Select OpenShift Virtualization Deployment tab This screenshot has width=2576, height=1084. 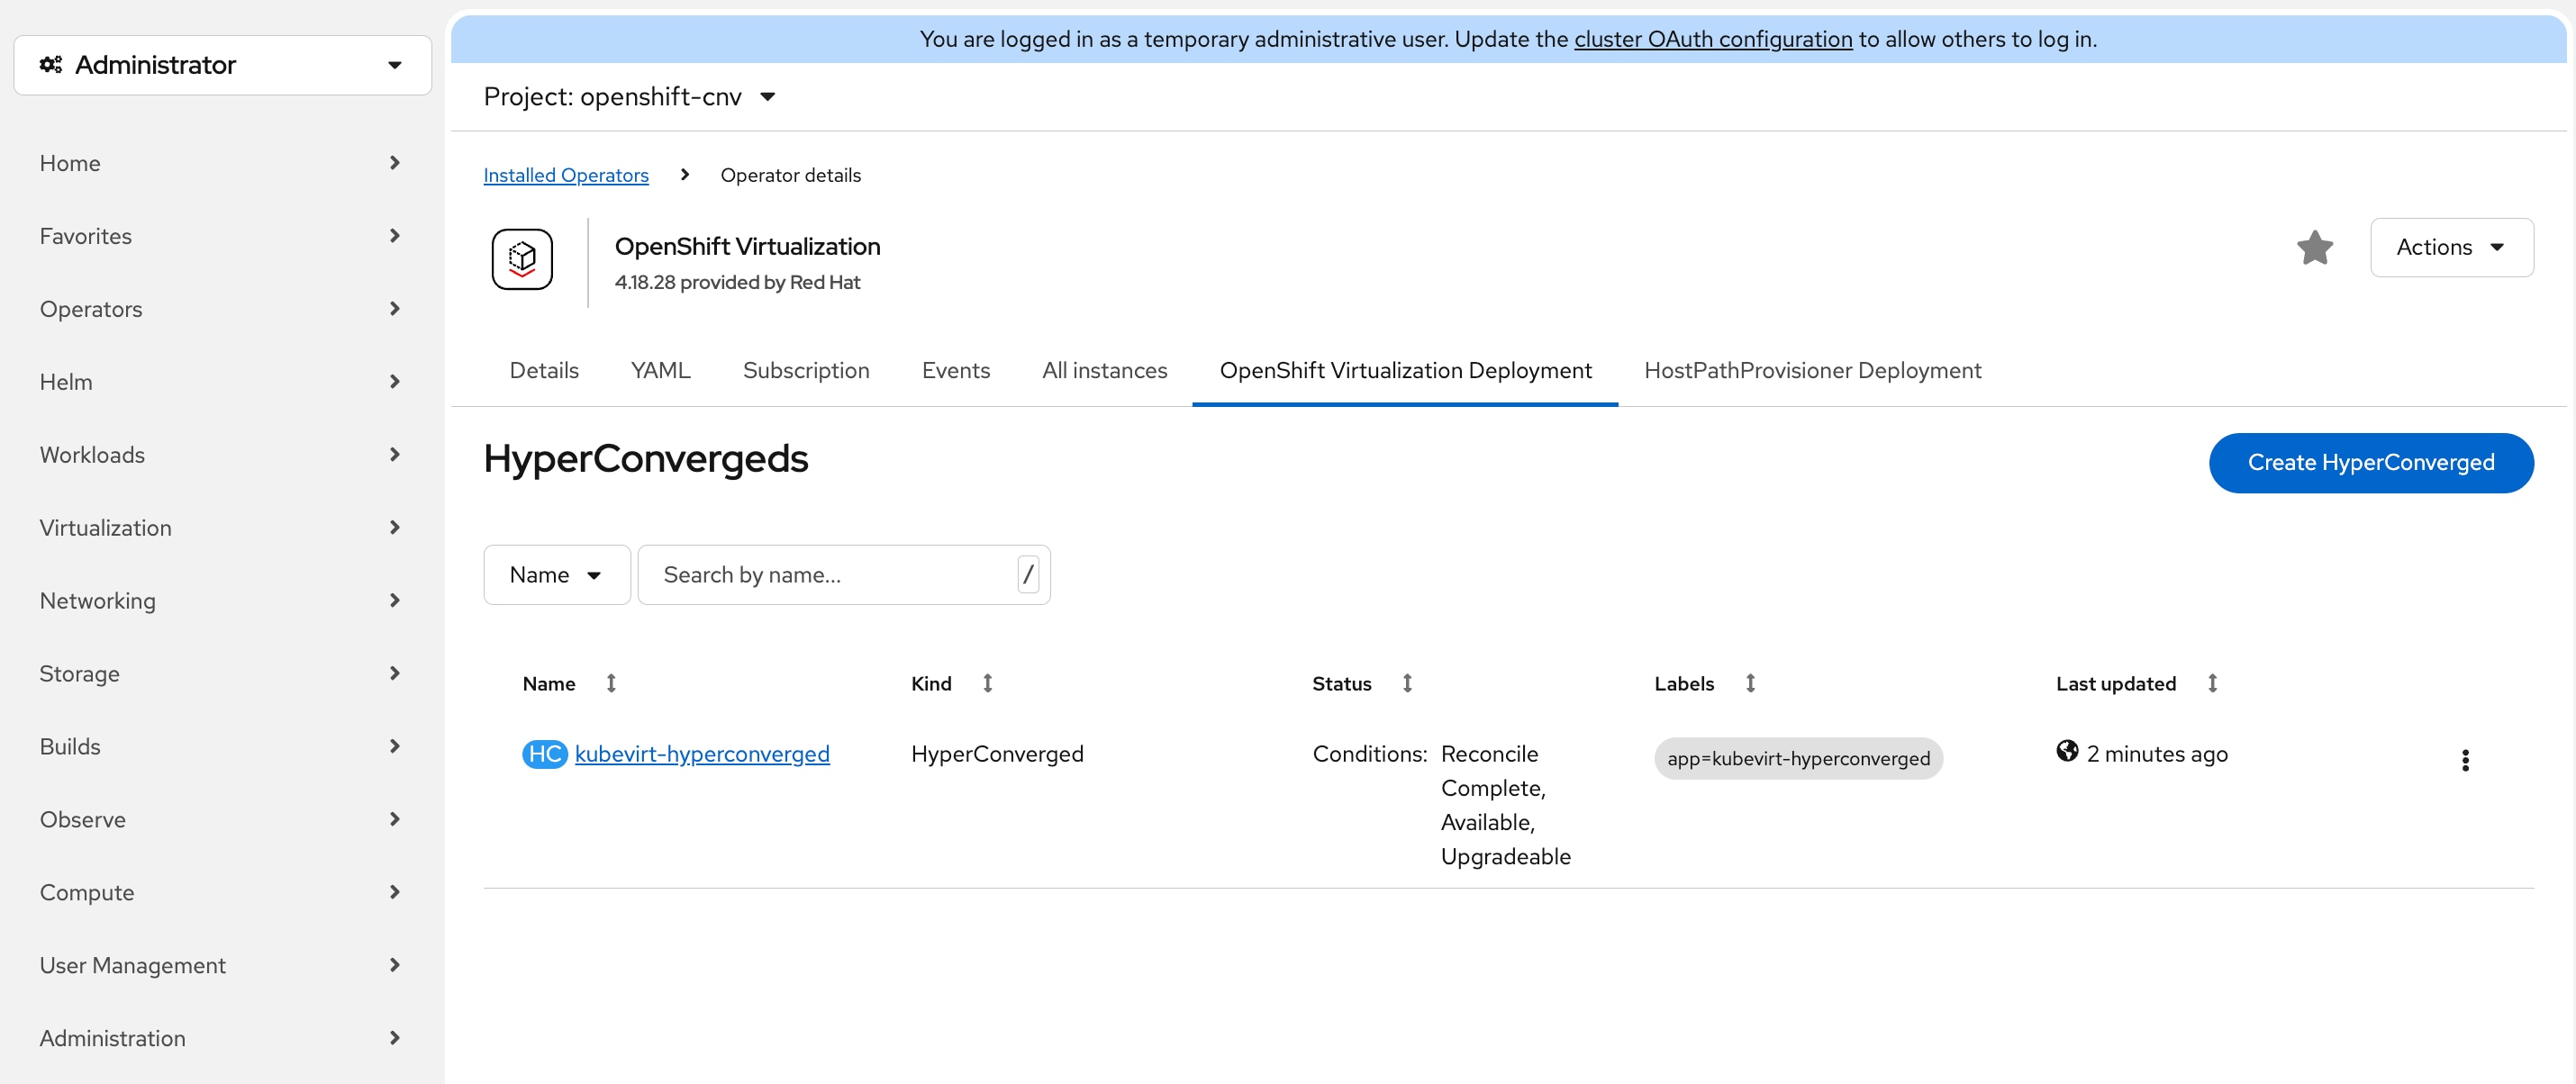(x=1405, y=371)
